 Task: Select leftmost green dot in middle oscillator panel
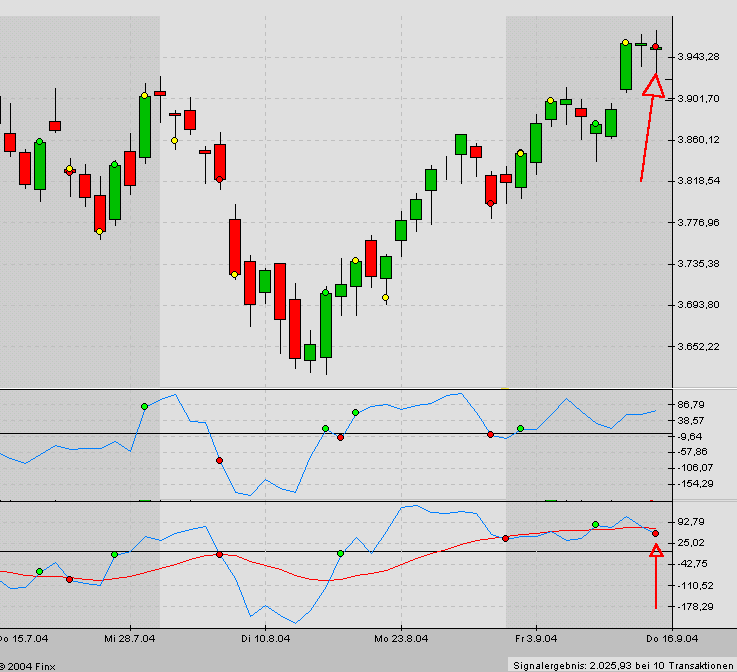coord(144,406)
